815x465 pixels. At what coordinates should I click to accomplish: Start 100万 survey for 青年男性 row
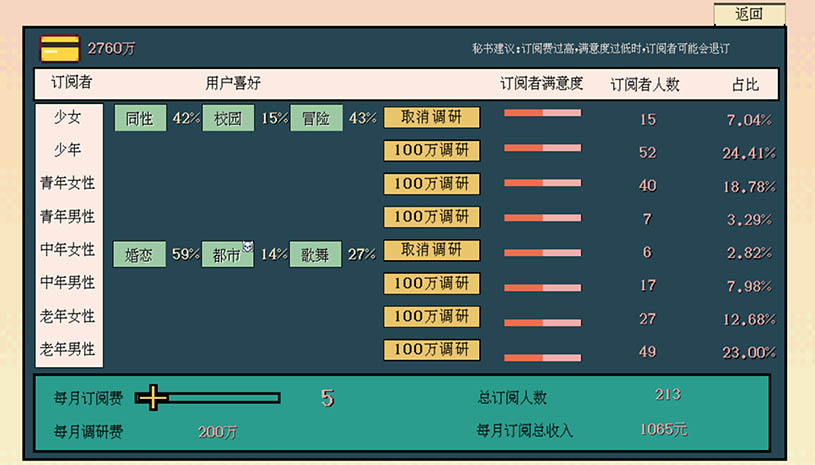431,217
